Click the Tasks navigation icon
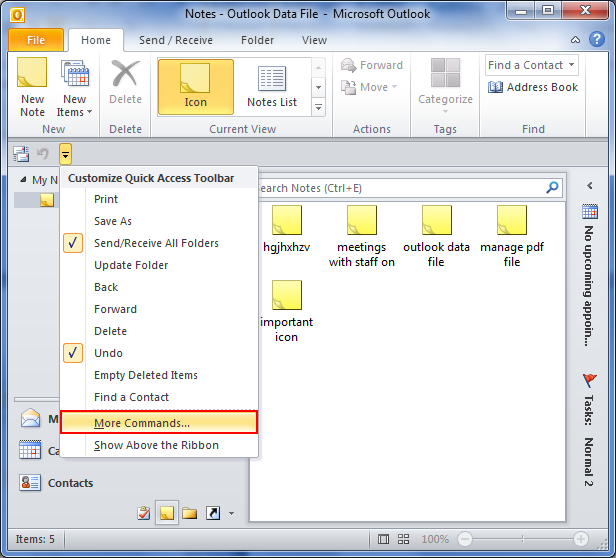The image size is (616, 558). (144, 513)
